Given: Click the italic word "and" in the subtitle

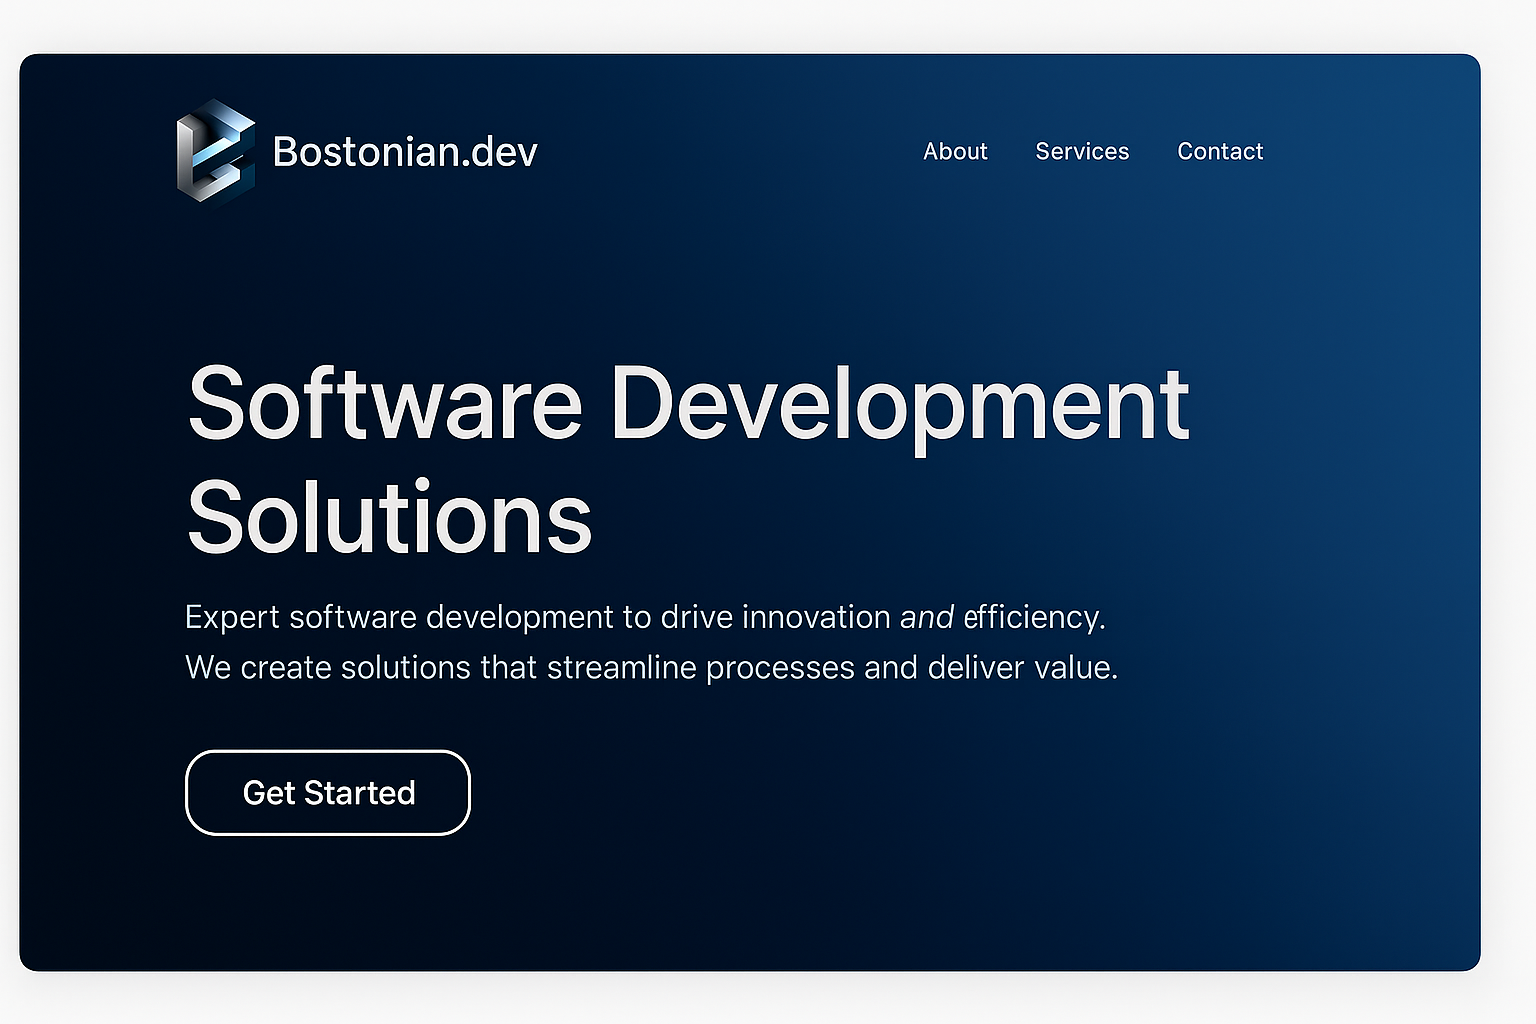Looking at the screenshot, I should (x=926, y=617).
